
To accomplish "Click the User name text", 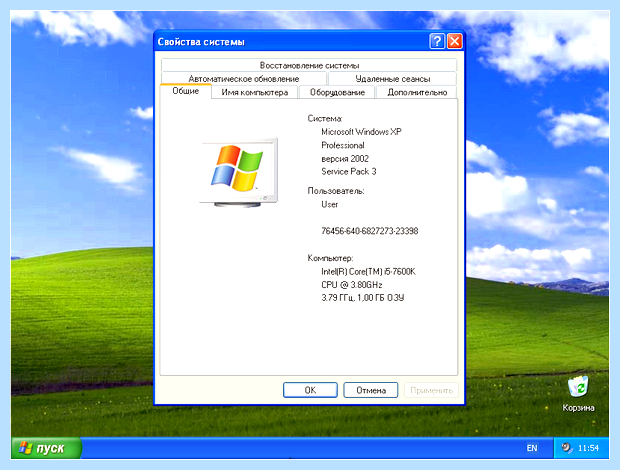I will (329, 204).
